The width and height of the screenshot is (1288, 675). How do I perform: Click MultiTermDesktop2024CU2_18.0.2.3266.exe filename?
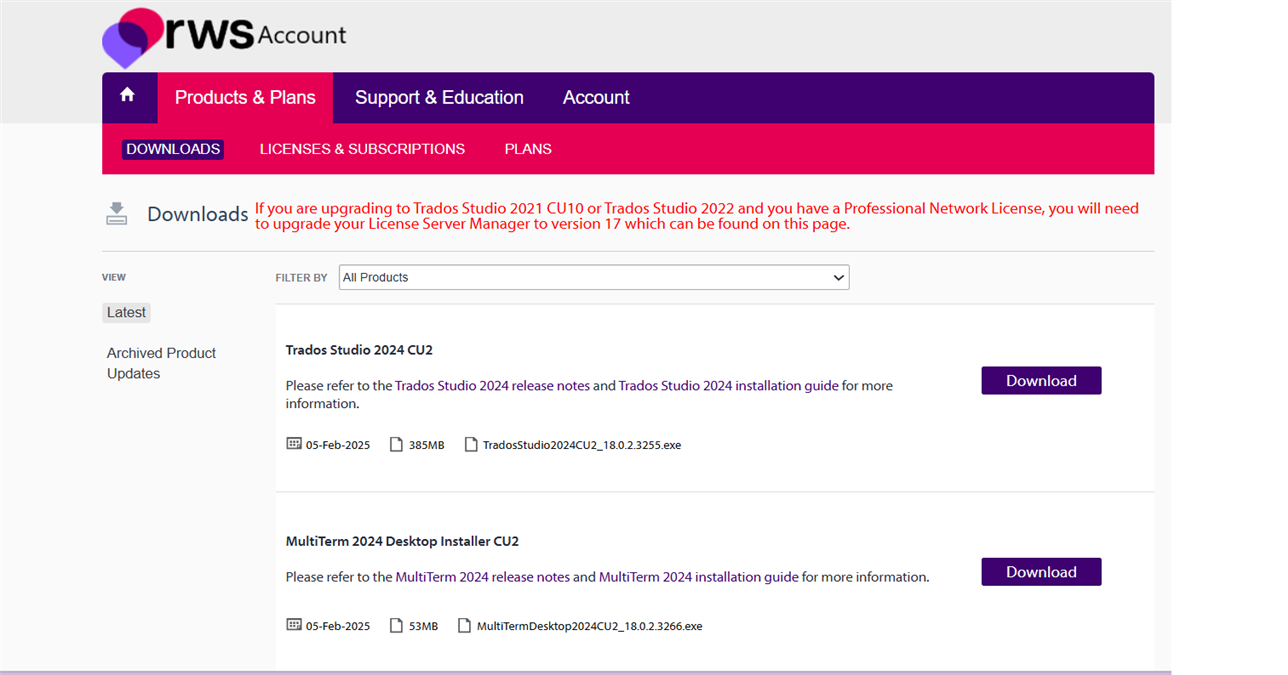tap(590, 626)
